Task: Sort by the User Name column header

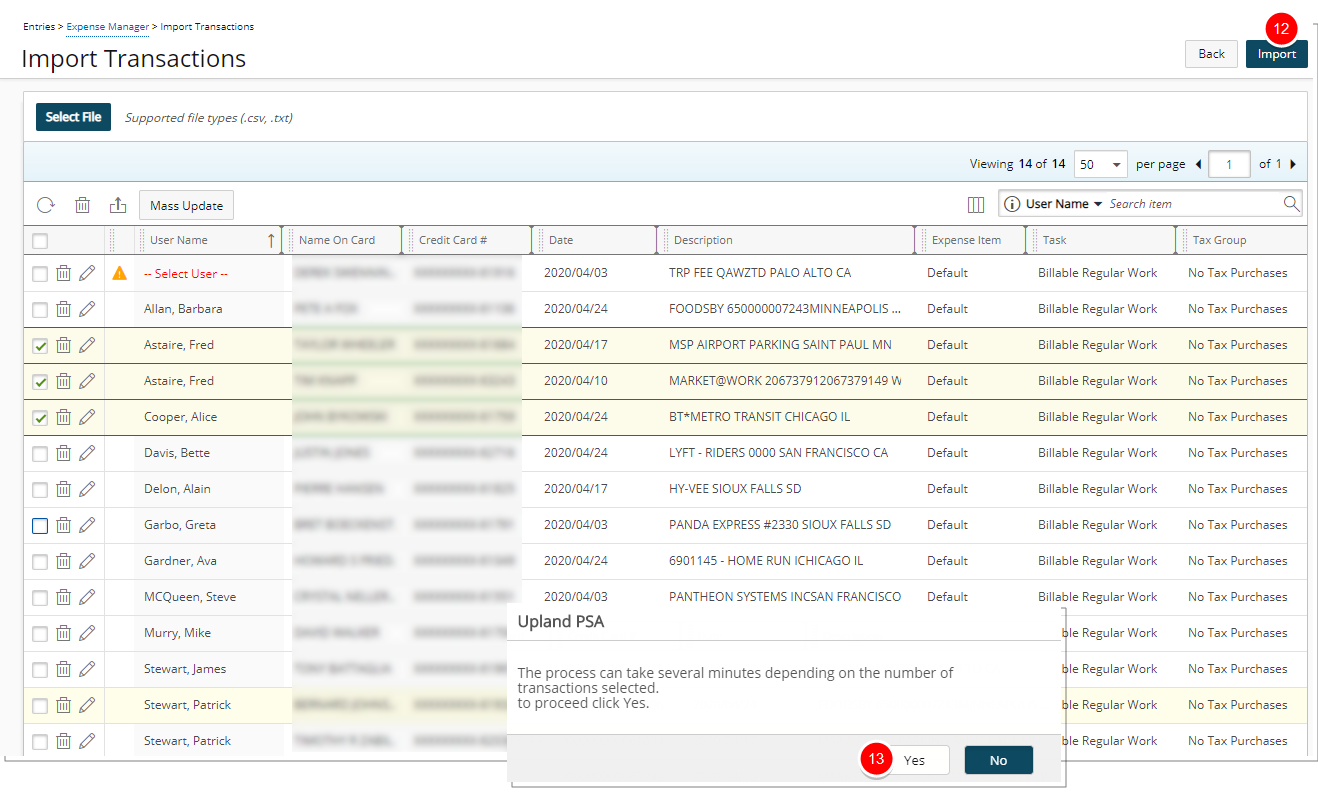Action: click(x=208, y=240)
